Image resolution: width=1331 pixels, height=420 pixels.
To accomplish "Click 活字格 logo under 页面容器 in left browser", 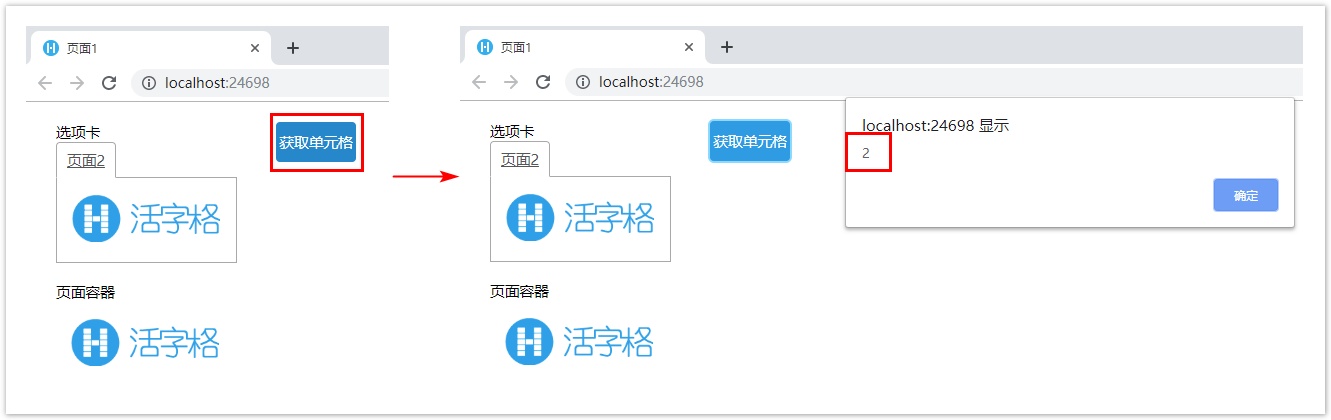I will [146, 343].
